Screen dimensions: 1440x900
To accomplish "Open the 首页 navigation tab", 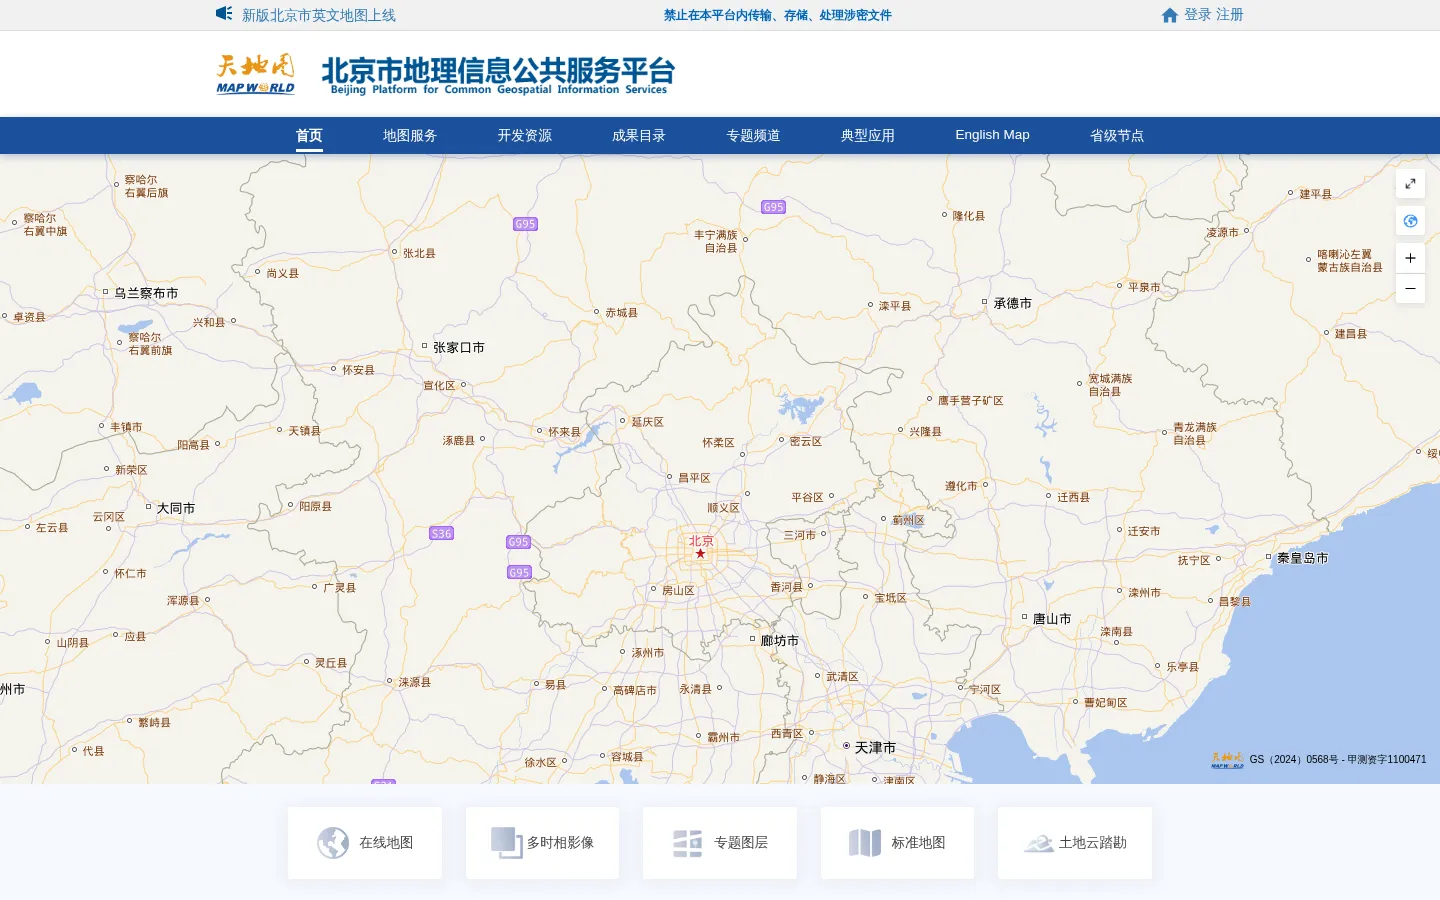I will tap(309, 135).
